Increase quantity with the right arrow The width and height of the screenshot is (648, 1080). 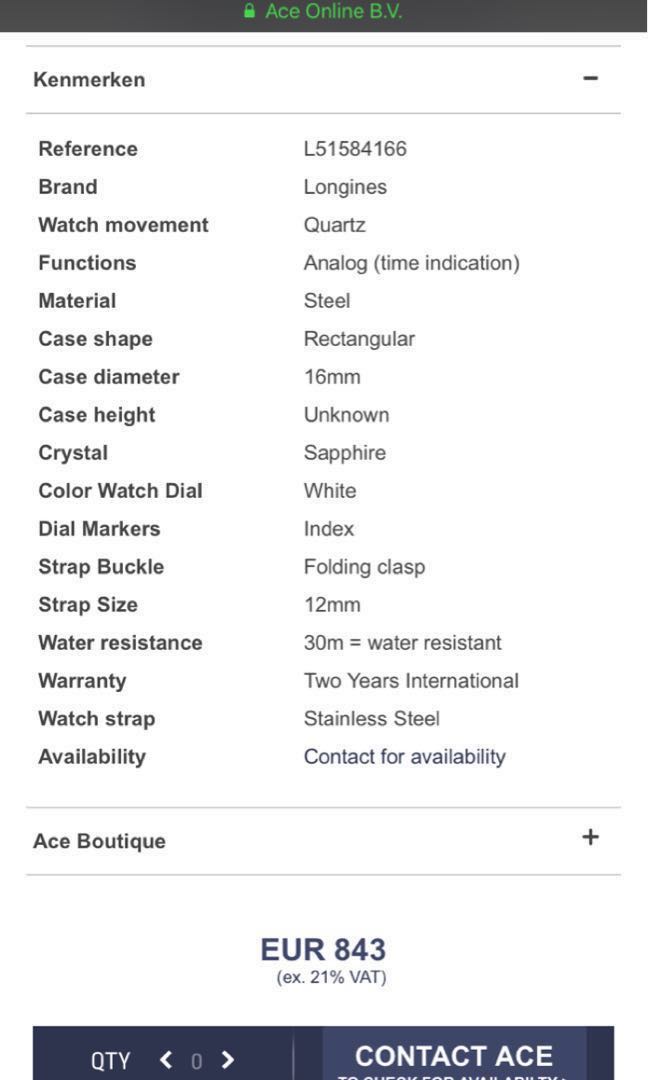(x=228, y=1060)
